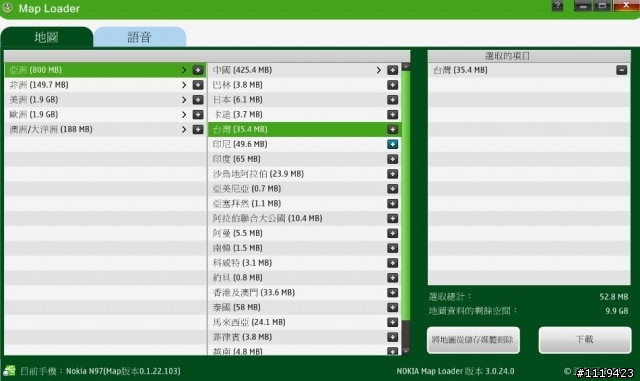Click the 52.8 MB selection total value
This screenshot has width=640, height=381.
point(613,297)
